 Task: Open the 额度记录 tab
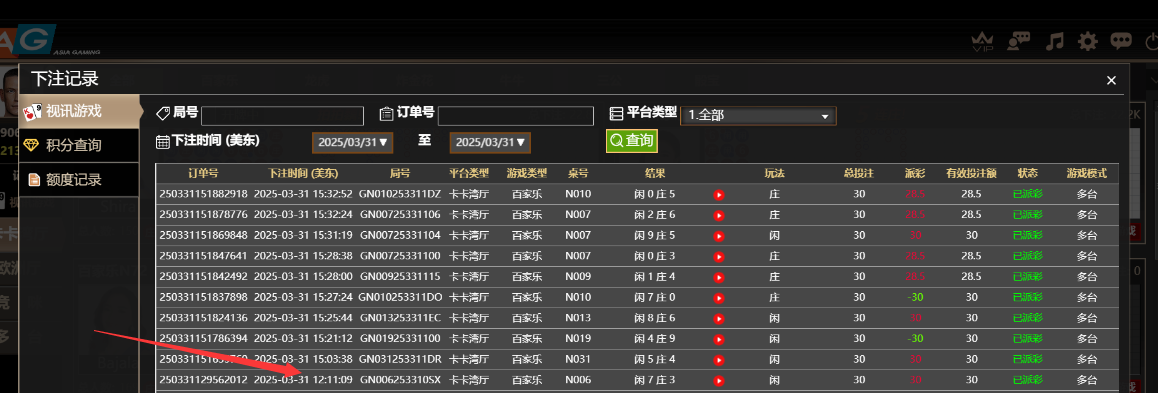tap(79, 180)
